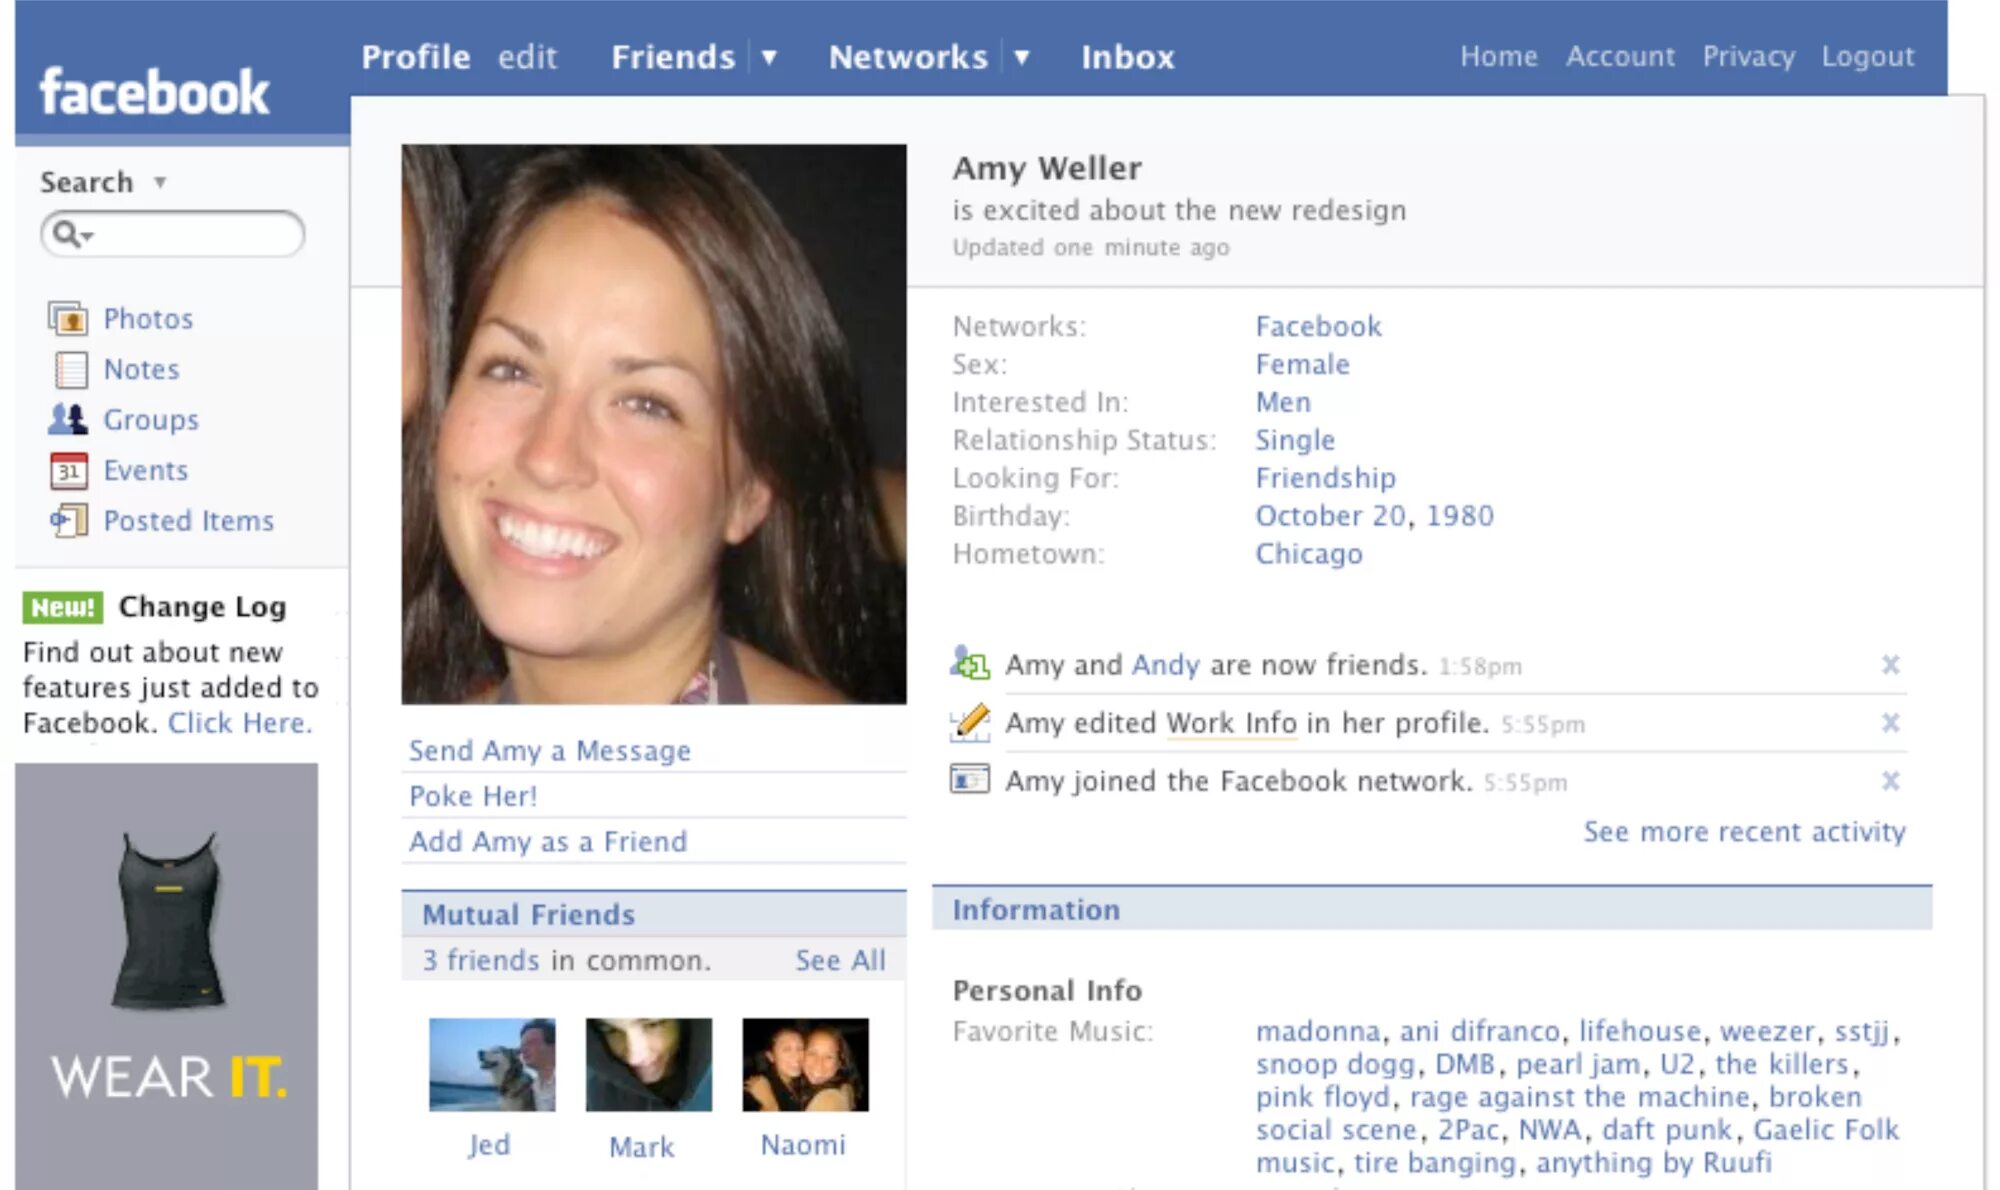Image resolution: width=2000 pixels, height=1190 pixels.
Task: Click Add Amy as a Friend link
Action: tap(545, 842)
